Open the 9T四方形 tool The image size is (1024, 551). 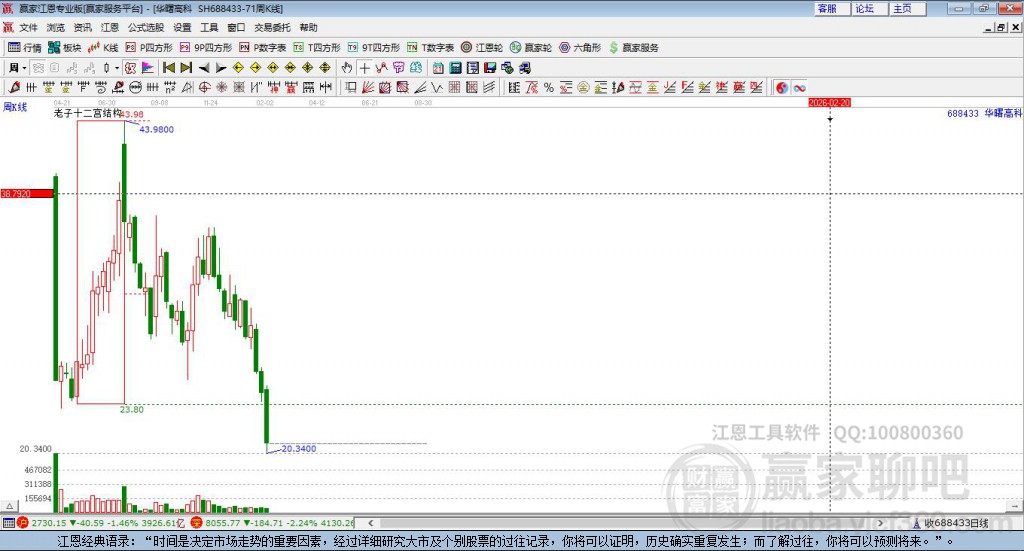374,48
